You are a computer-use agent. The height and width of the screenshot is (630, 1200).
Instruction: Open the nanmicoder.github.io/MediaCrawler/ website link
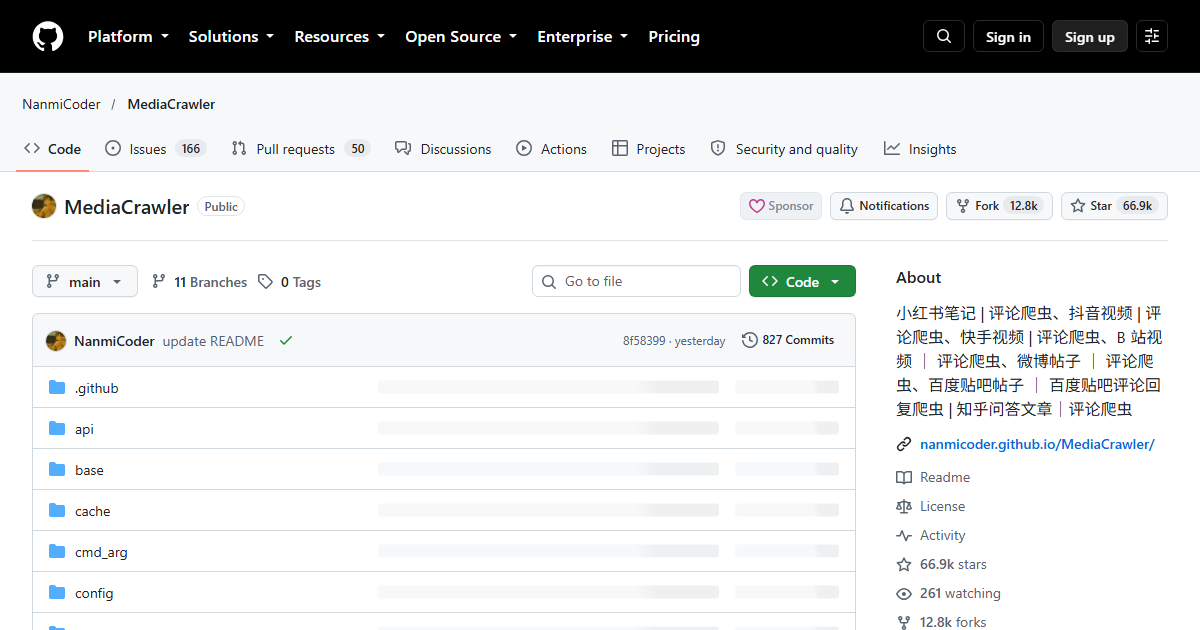(1037, 444)
